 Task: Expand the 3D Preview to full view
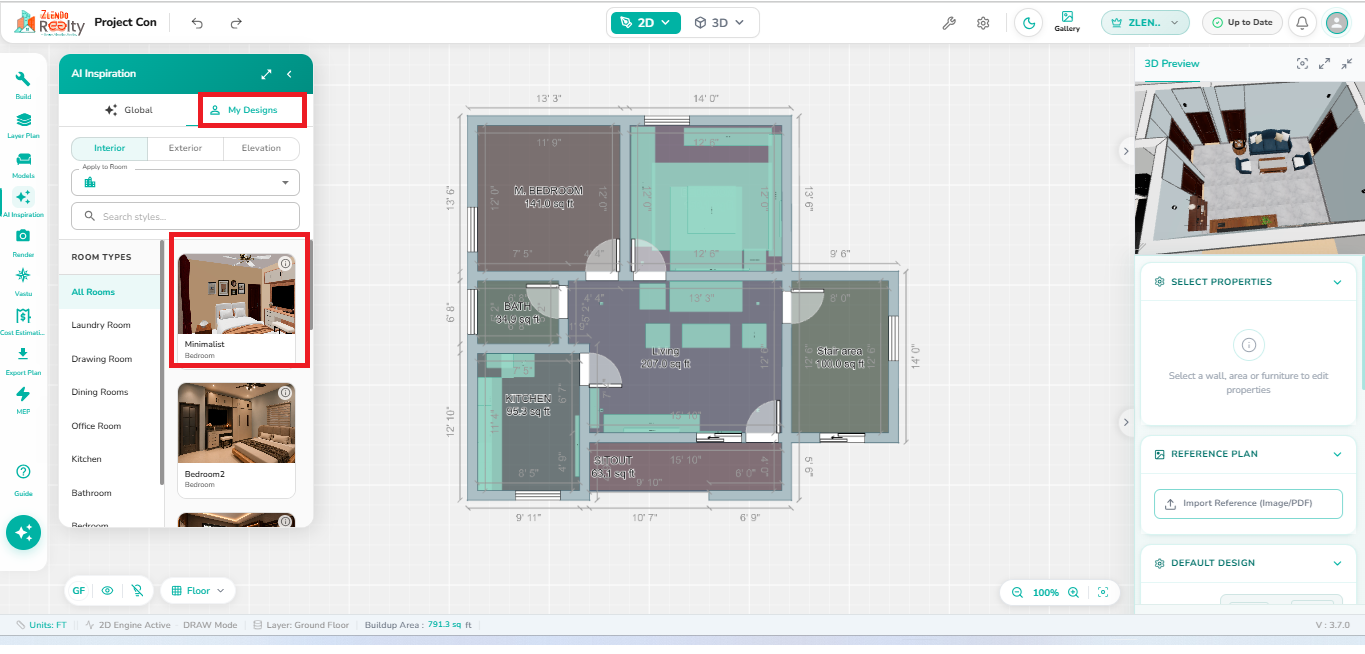pos(1324,63)
